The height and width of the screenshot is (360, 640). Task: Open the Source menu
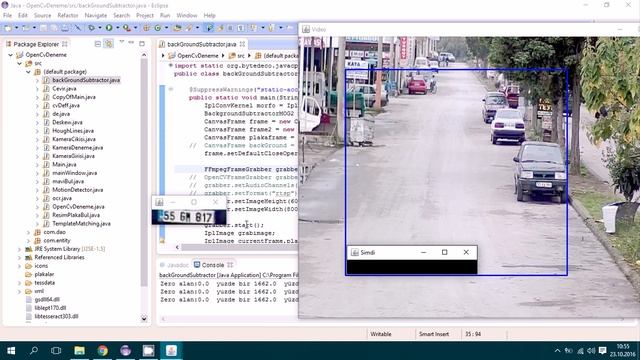42,15
